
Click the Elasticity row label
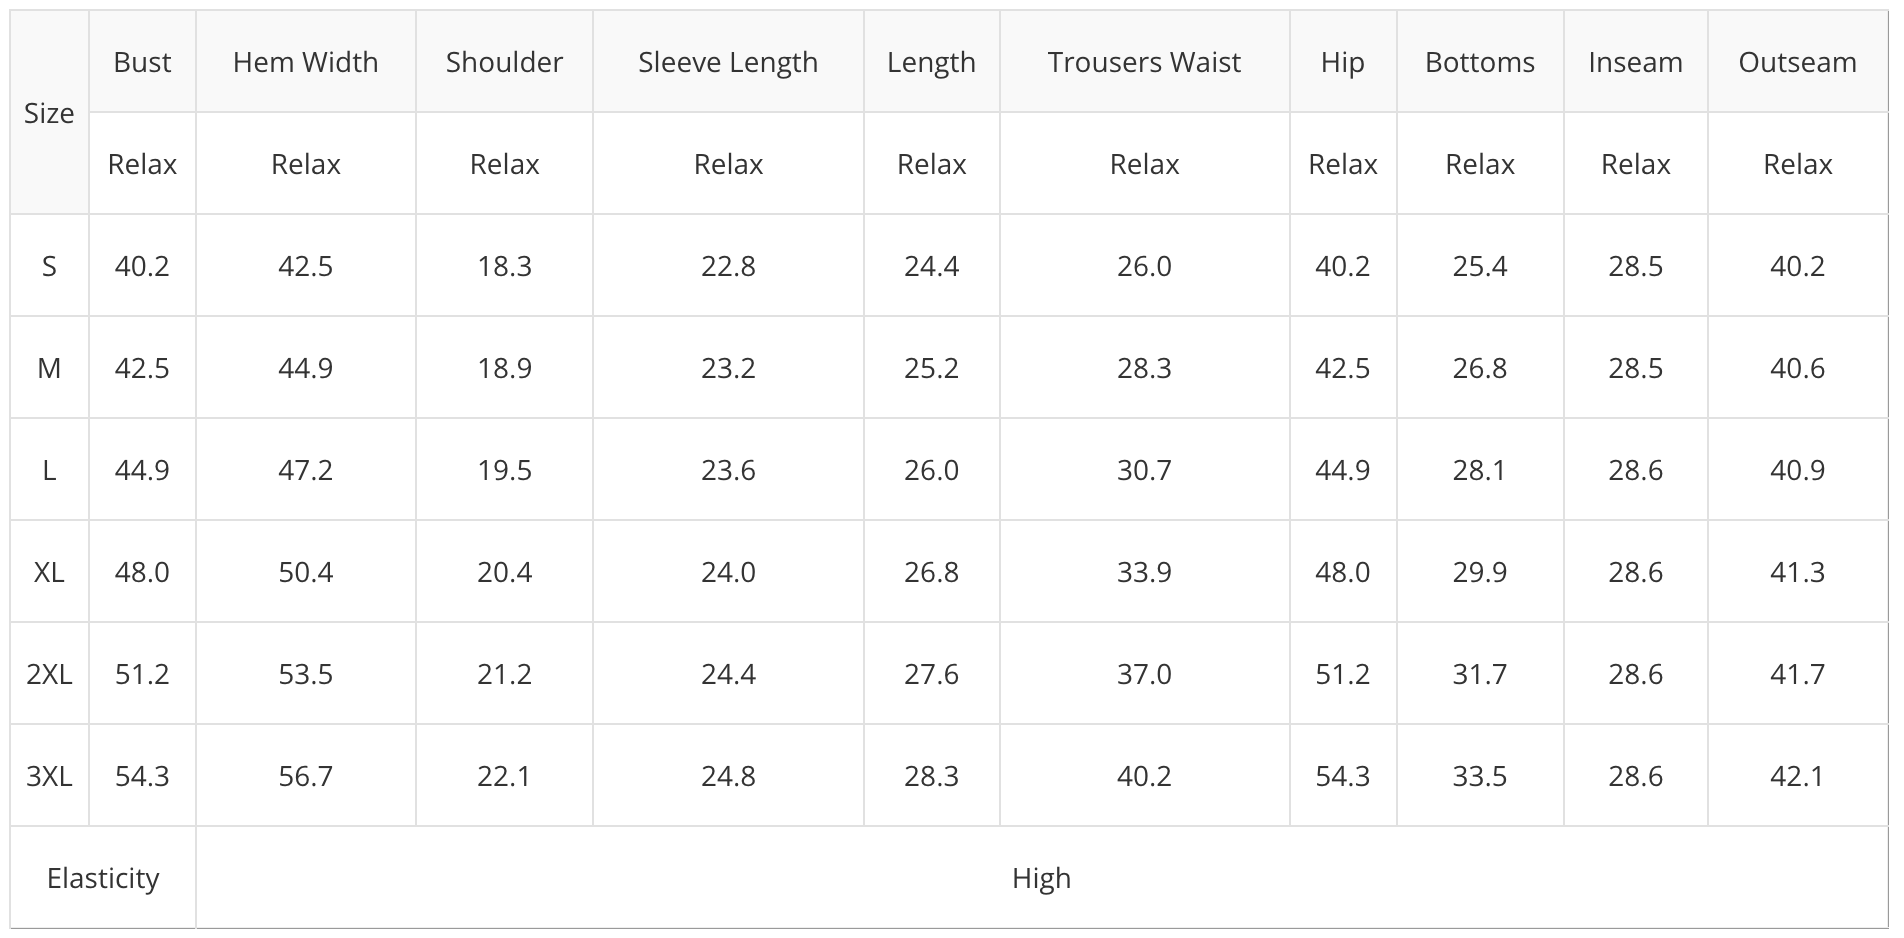[x=103, y=878]
